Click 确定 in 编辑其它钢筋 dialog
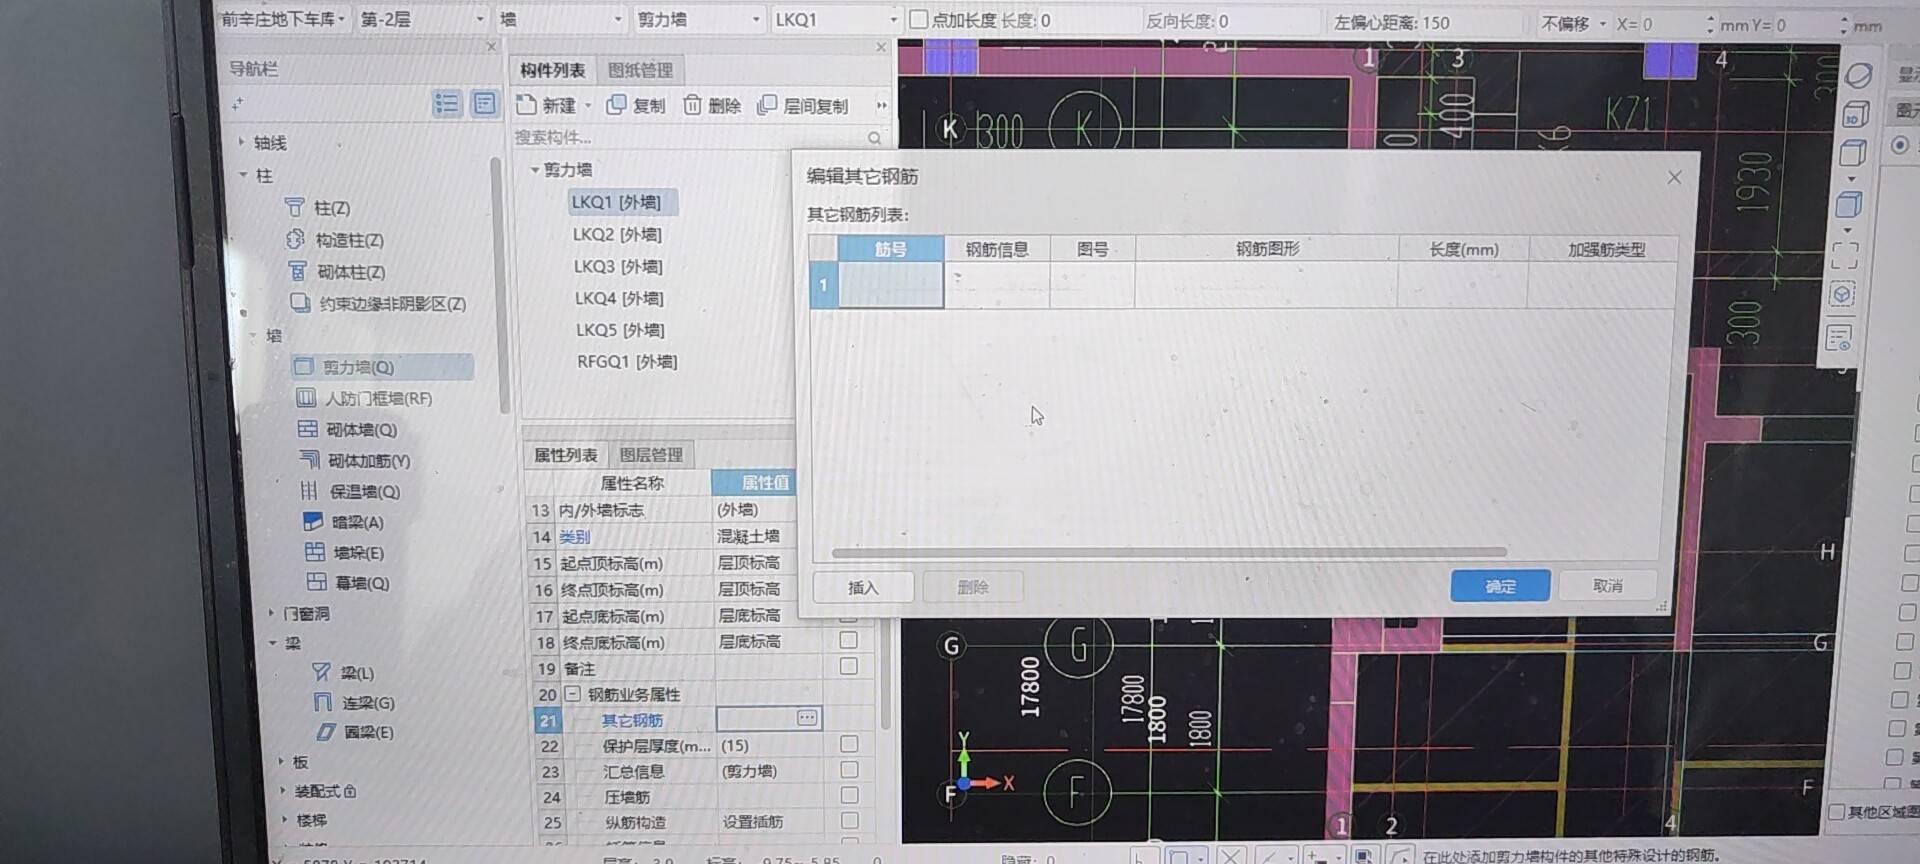The width and height of the screenshot is (1920, 864). tap(1500, 586)
